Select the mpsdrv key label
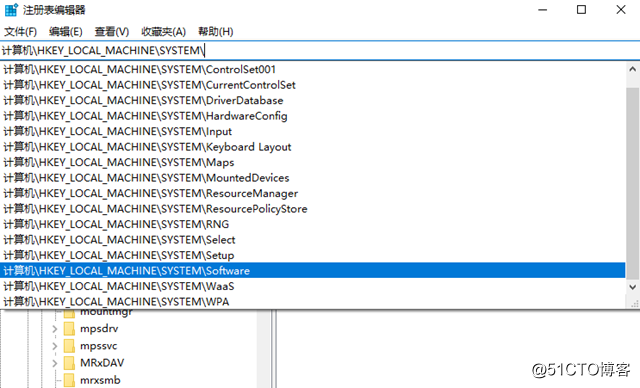Viewport: 640px width, 388px height. click(99, 329)
